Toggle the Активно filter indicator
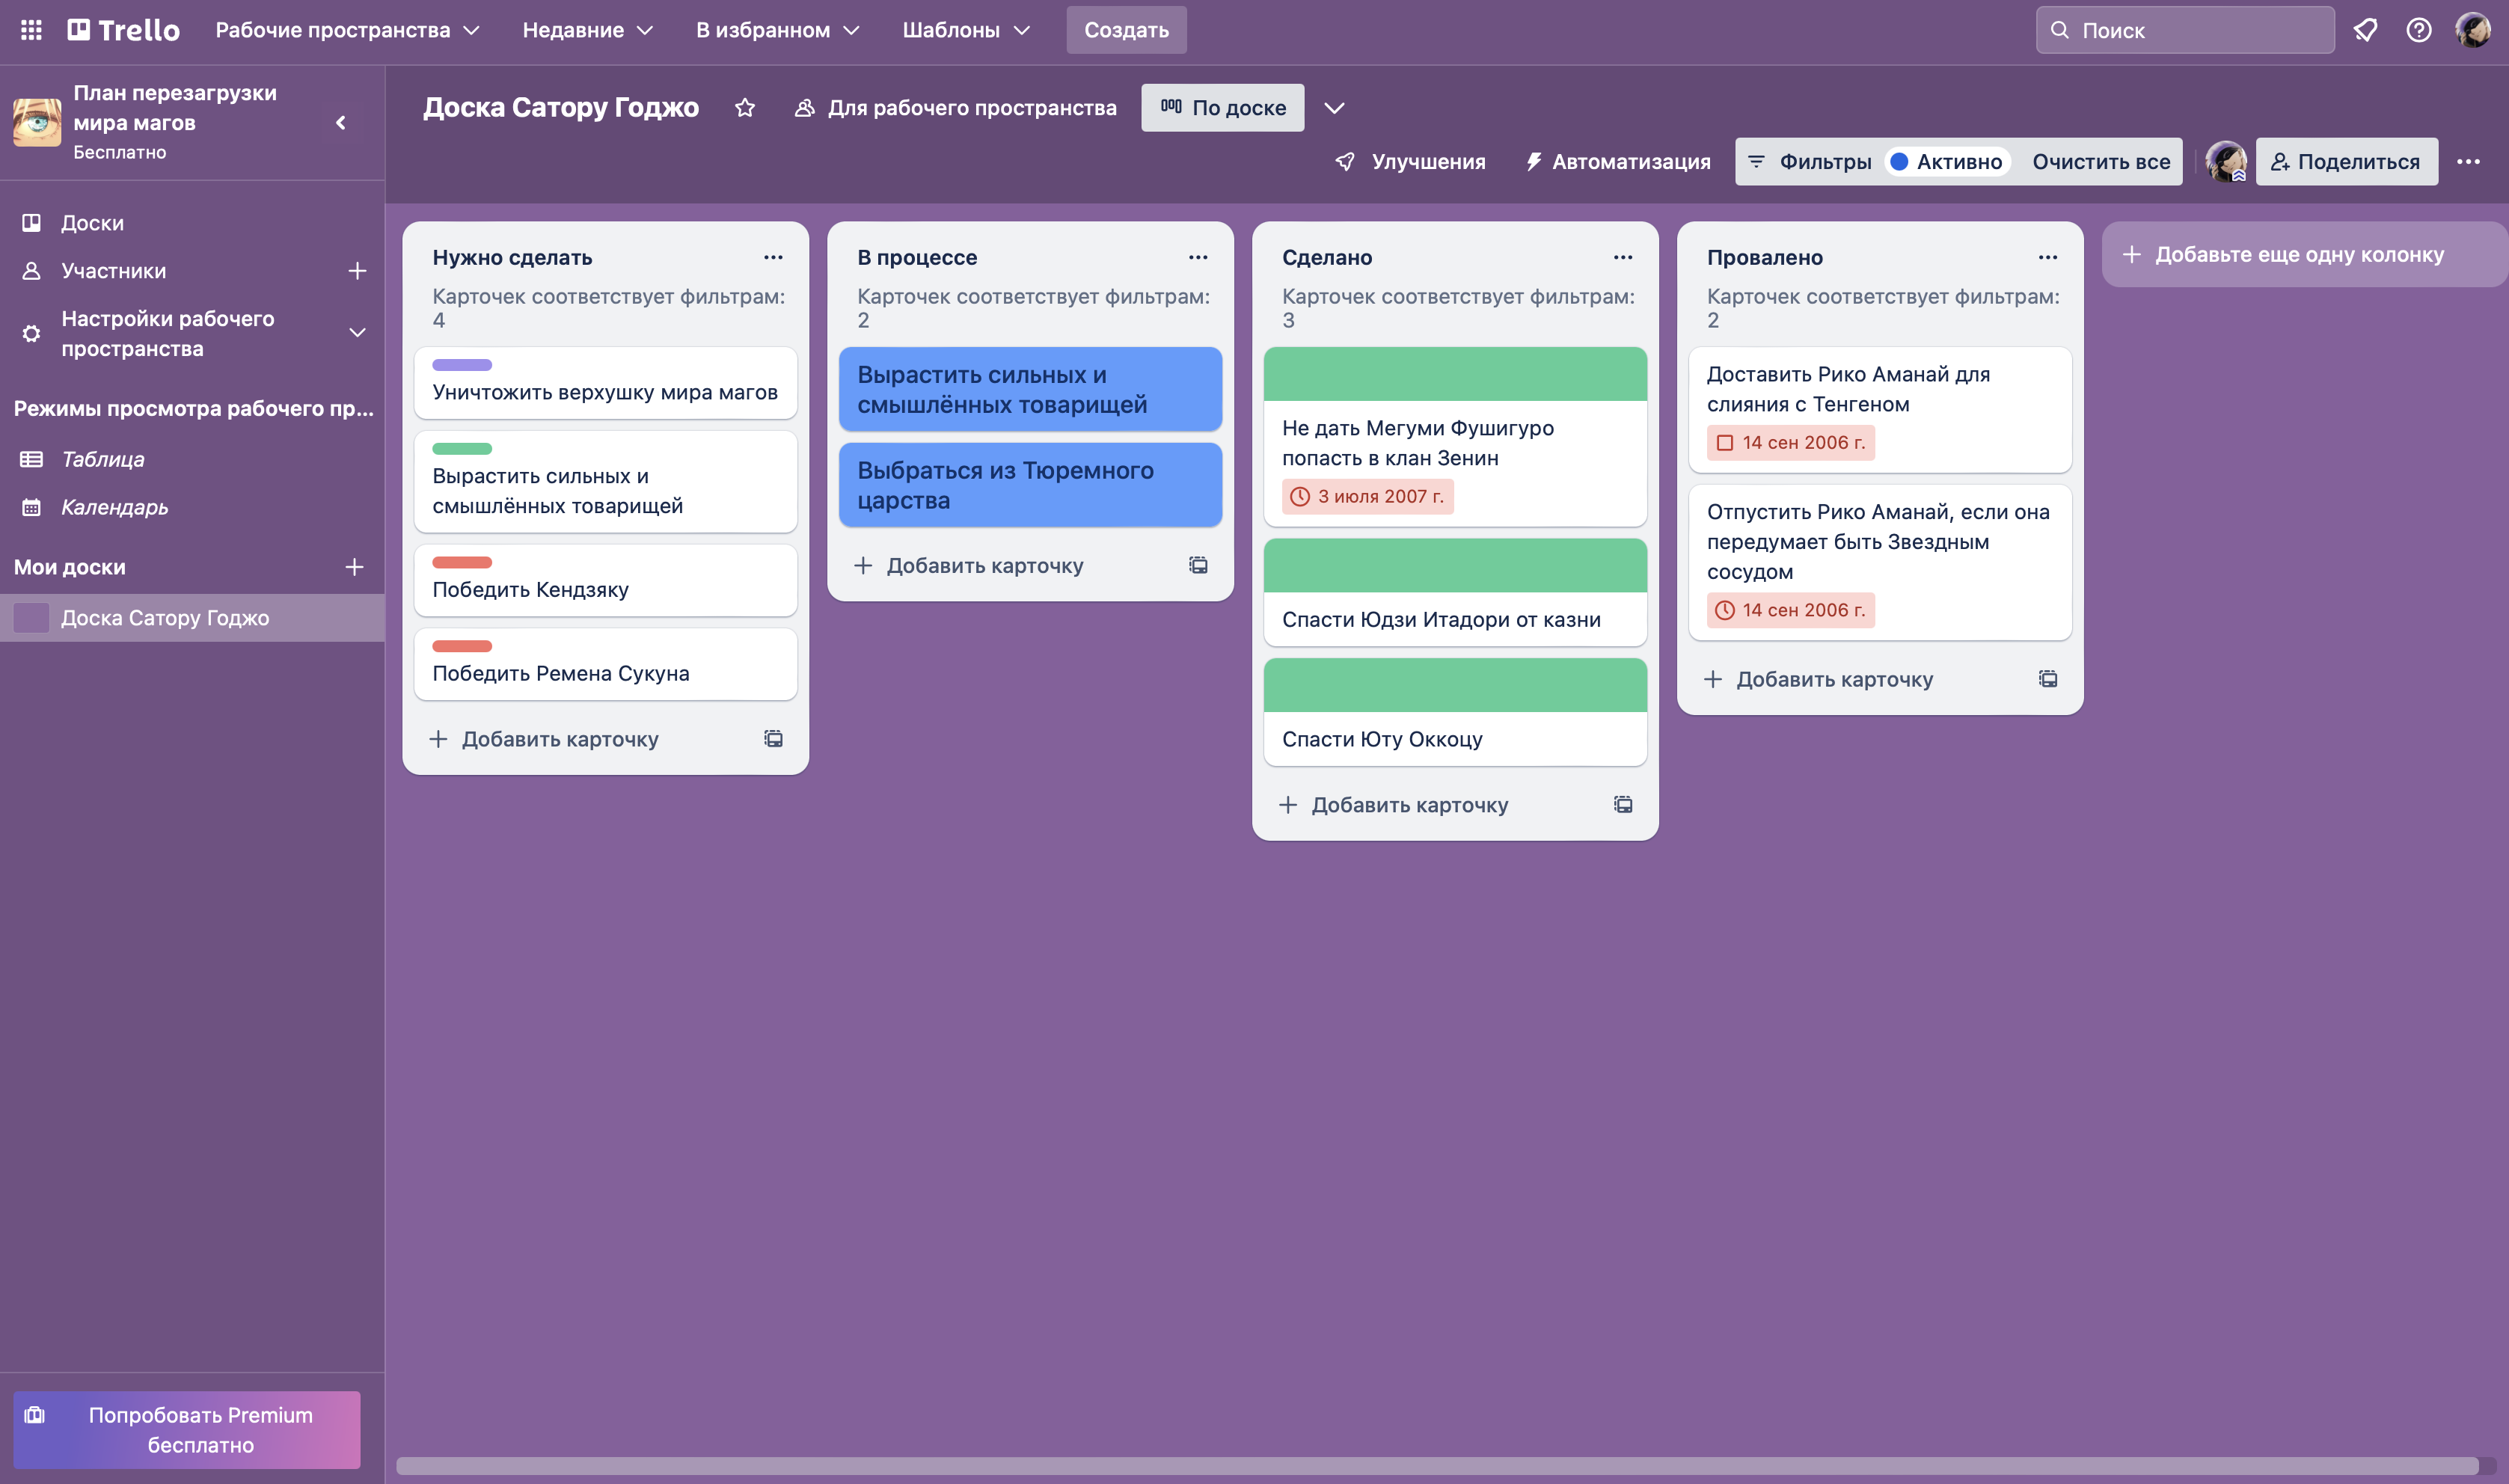 click(1943, 162)
